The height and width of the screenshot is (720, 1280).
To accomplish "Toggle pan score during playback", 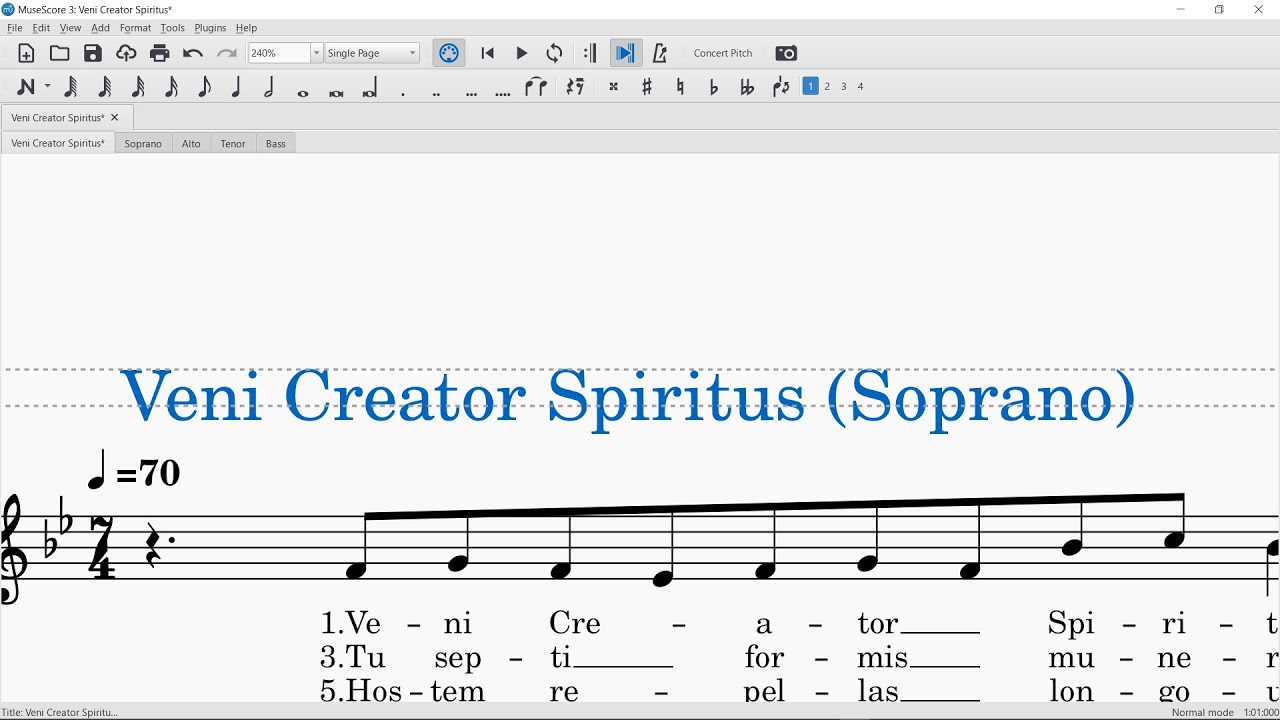I will coord(626,53).
